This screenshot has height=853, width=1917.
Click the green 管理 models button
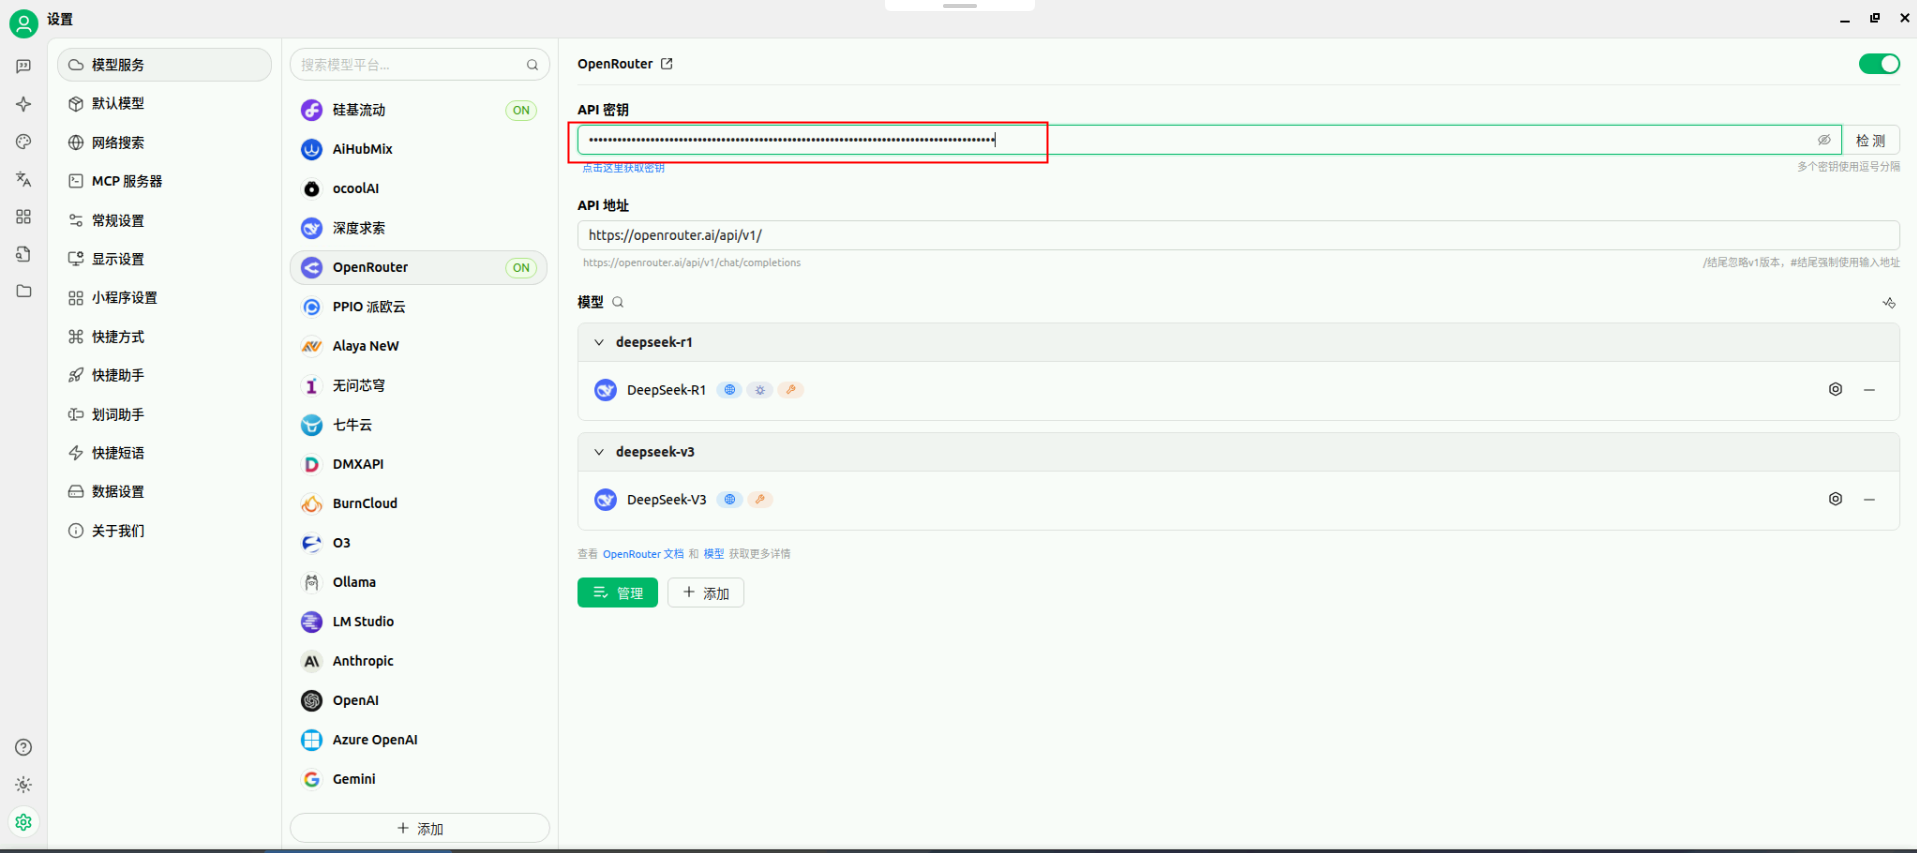pyautogui.click(x=617, y=593)
